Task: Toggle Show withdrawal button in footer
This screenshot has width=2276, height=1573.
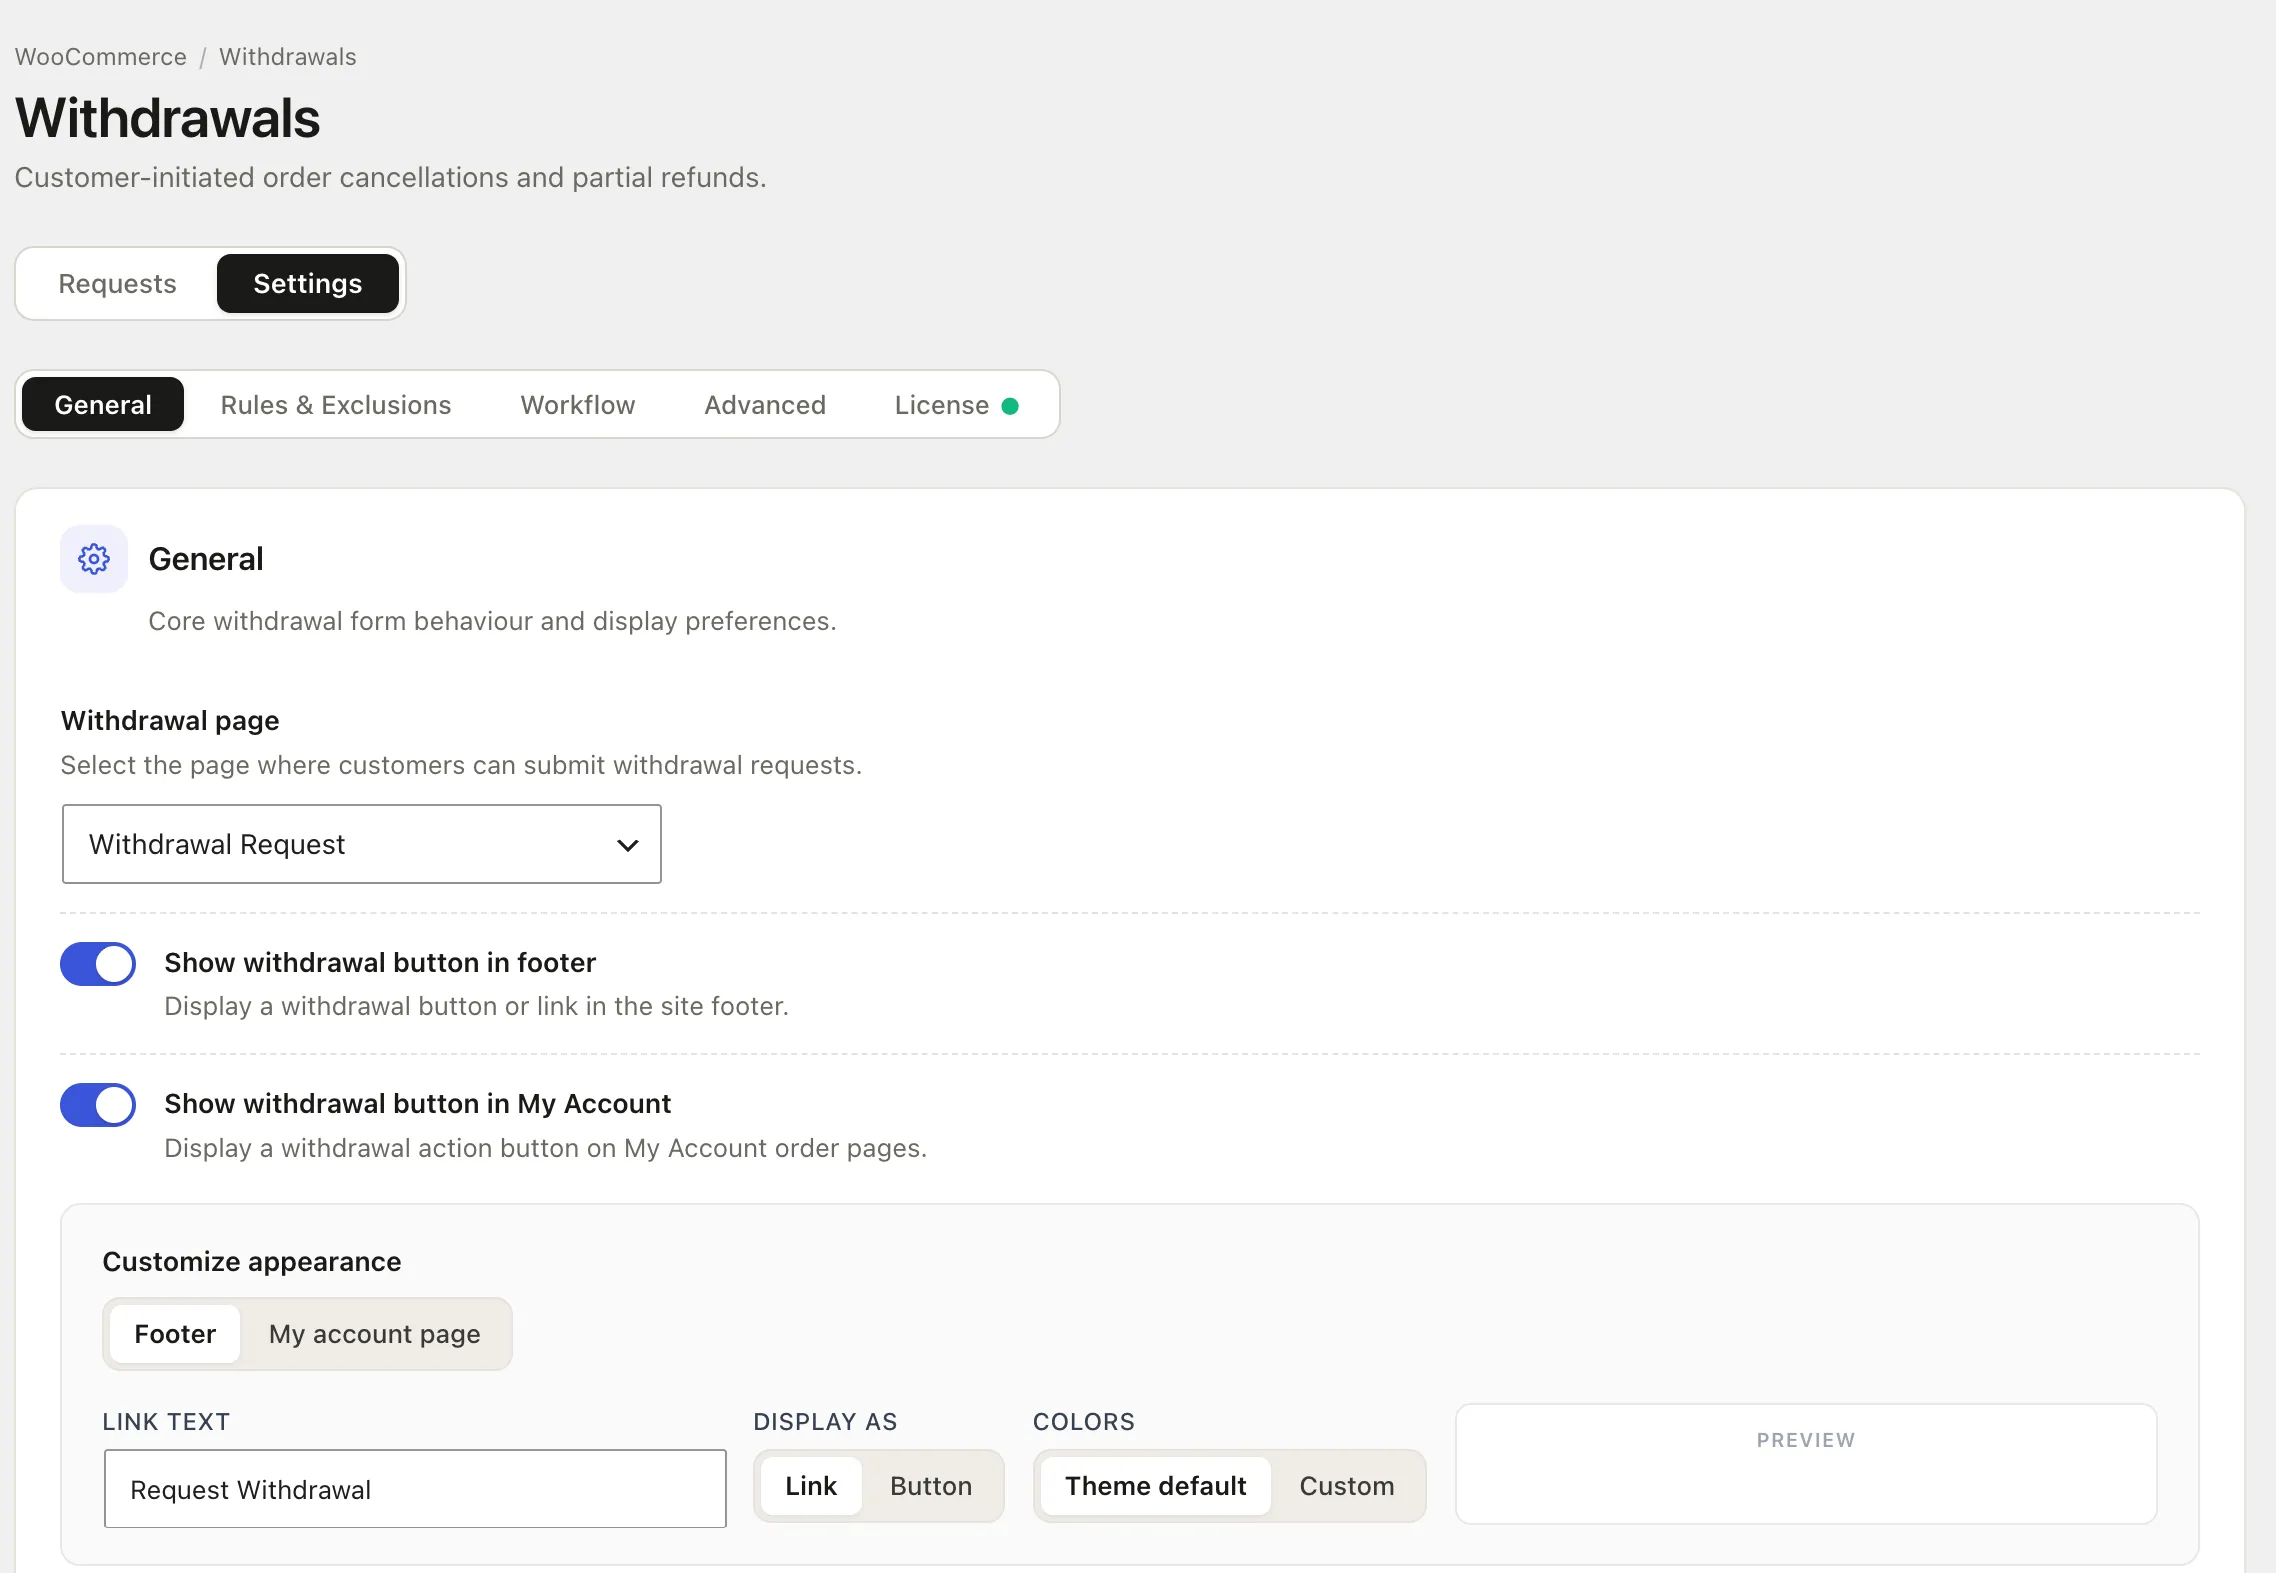Action: [98, 964]
